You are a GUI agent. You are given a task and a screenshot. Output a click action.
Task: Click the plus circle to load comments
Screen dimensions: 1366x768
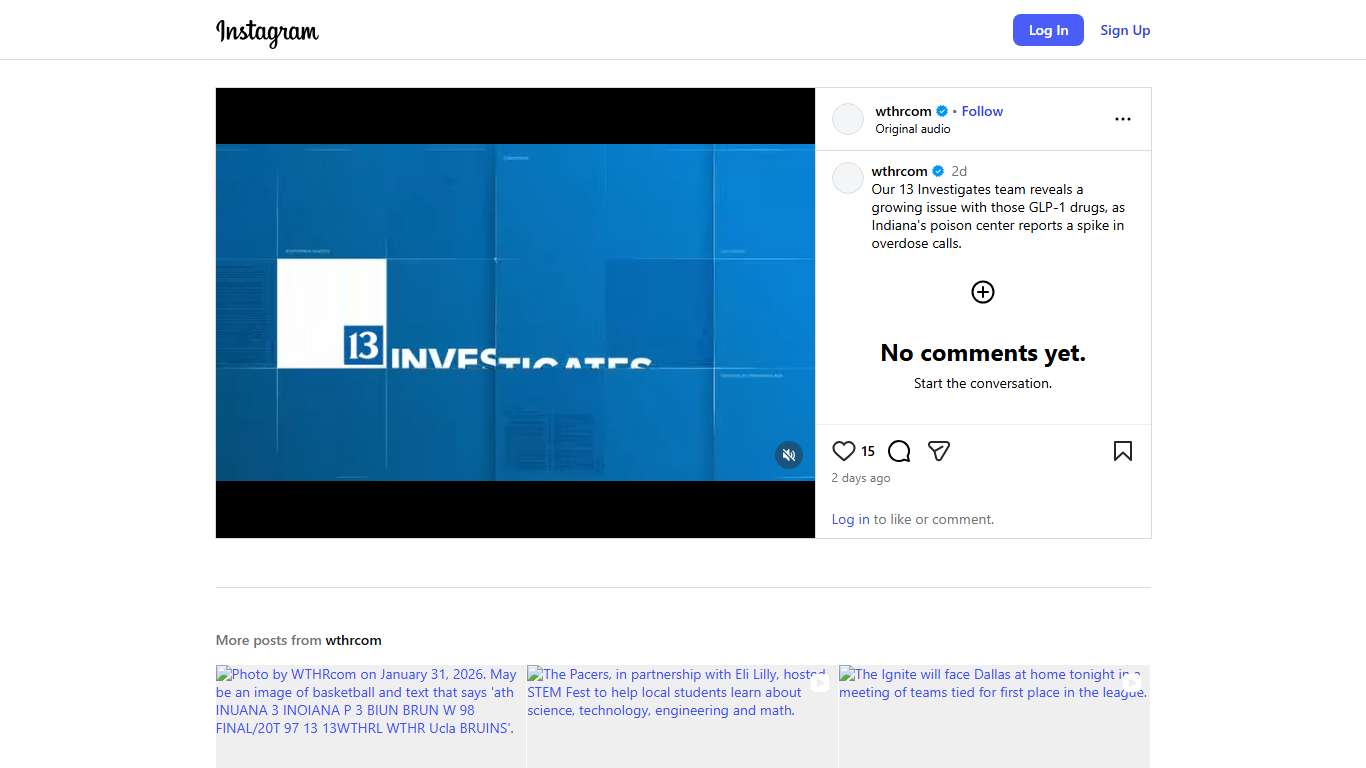(x=983, y=292)
